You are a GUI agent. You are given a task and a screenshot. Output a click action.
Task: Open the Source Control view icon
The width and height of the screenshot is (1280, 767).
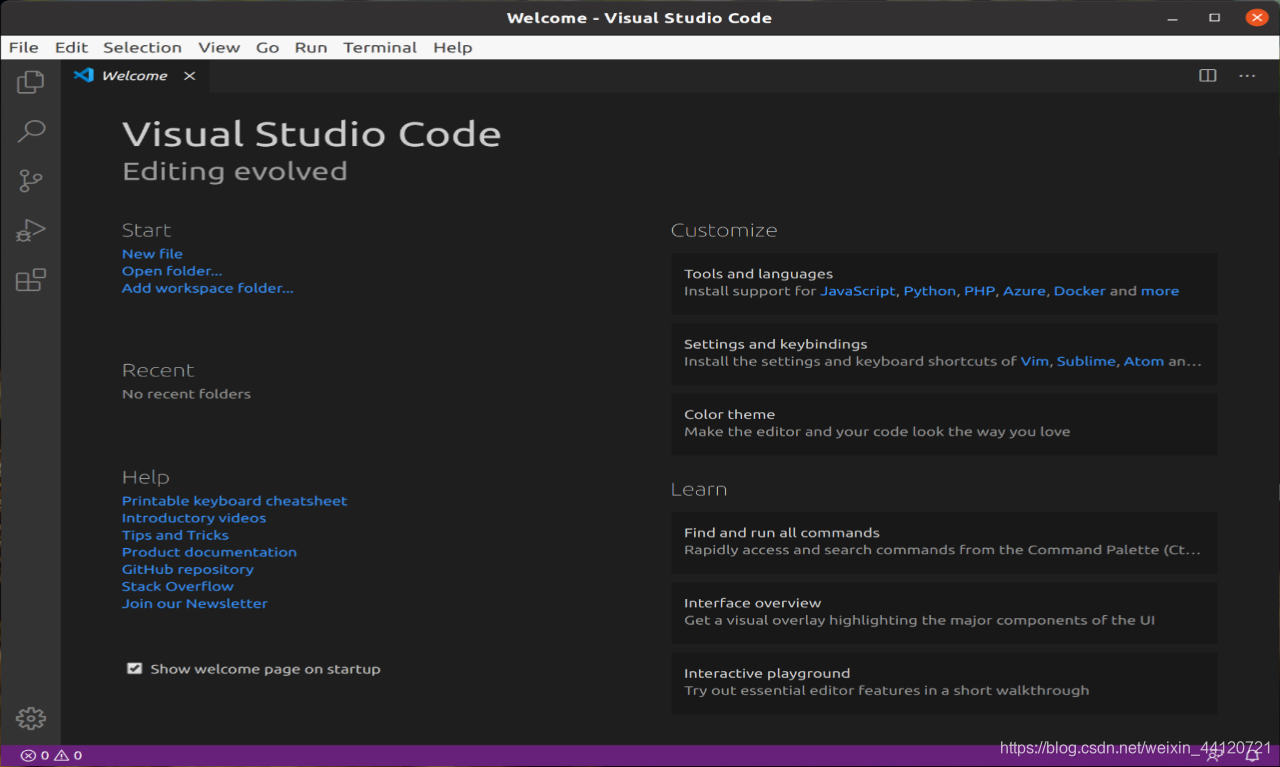click(x=30, y=181)
